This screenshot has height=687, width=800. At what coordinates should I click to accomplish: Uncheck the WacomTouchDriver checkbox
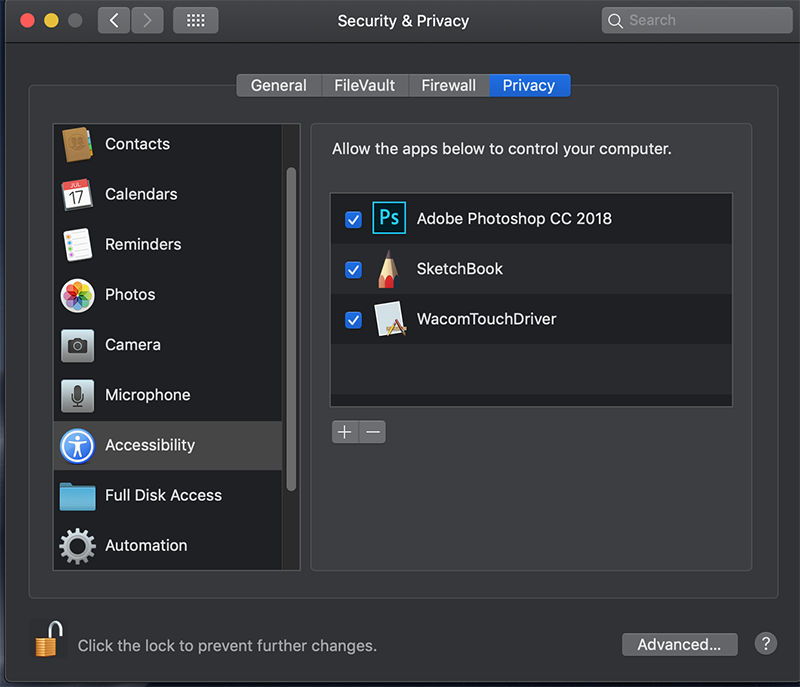(353, 320)
